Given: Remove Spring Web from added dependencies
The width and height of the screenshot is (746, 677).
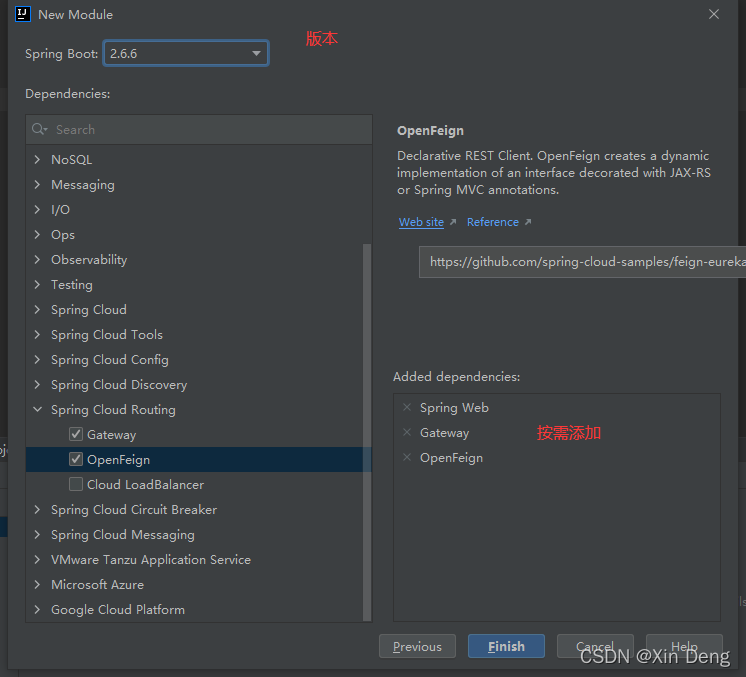Looking at the screenshot, I should click(407, 407).
